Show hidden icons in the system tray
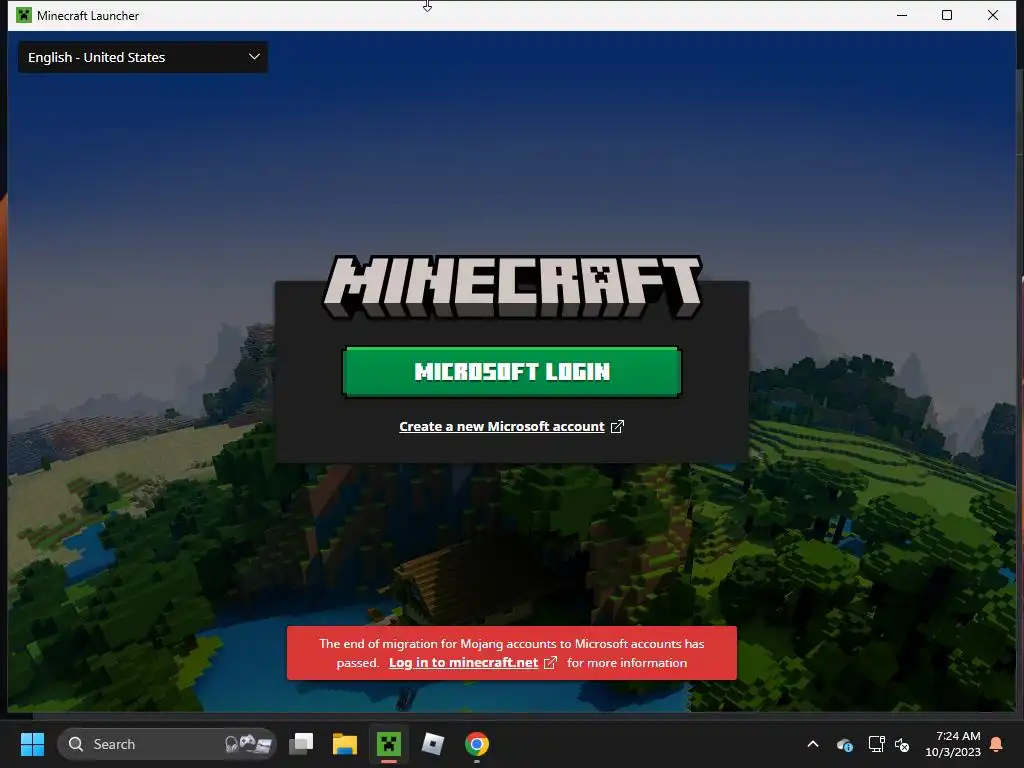The width and height of the screenshot is (1024, 768). coord(813,744)
